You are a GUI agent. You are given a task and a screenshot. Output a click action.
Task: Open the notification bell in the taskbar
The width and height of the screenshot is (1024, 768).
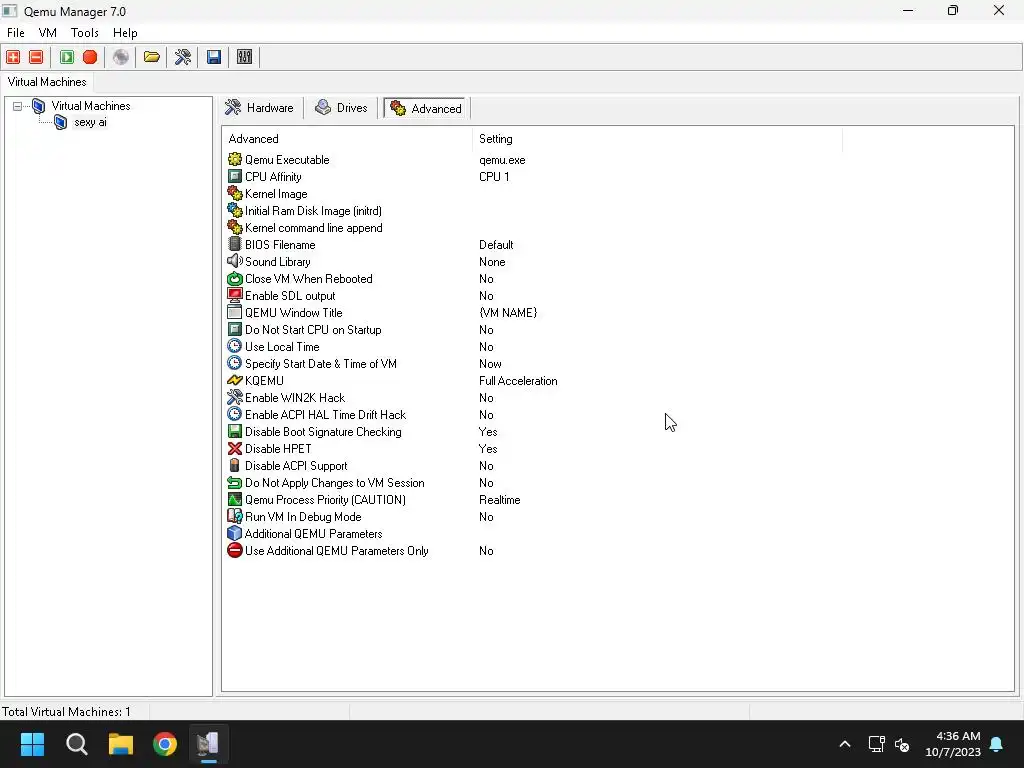(x=997, y=744)
